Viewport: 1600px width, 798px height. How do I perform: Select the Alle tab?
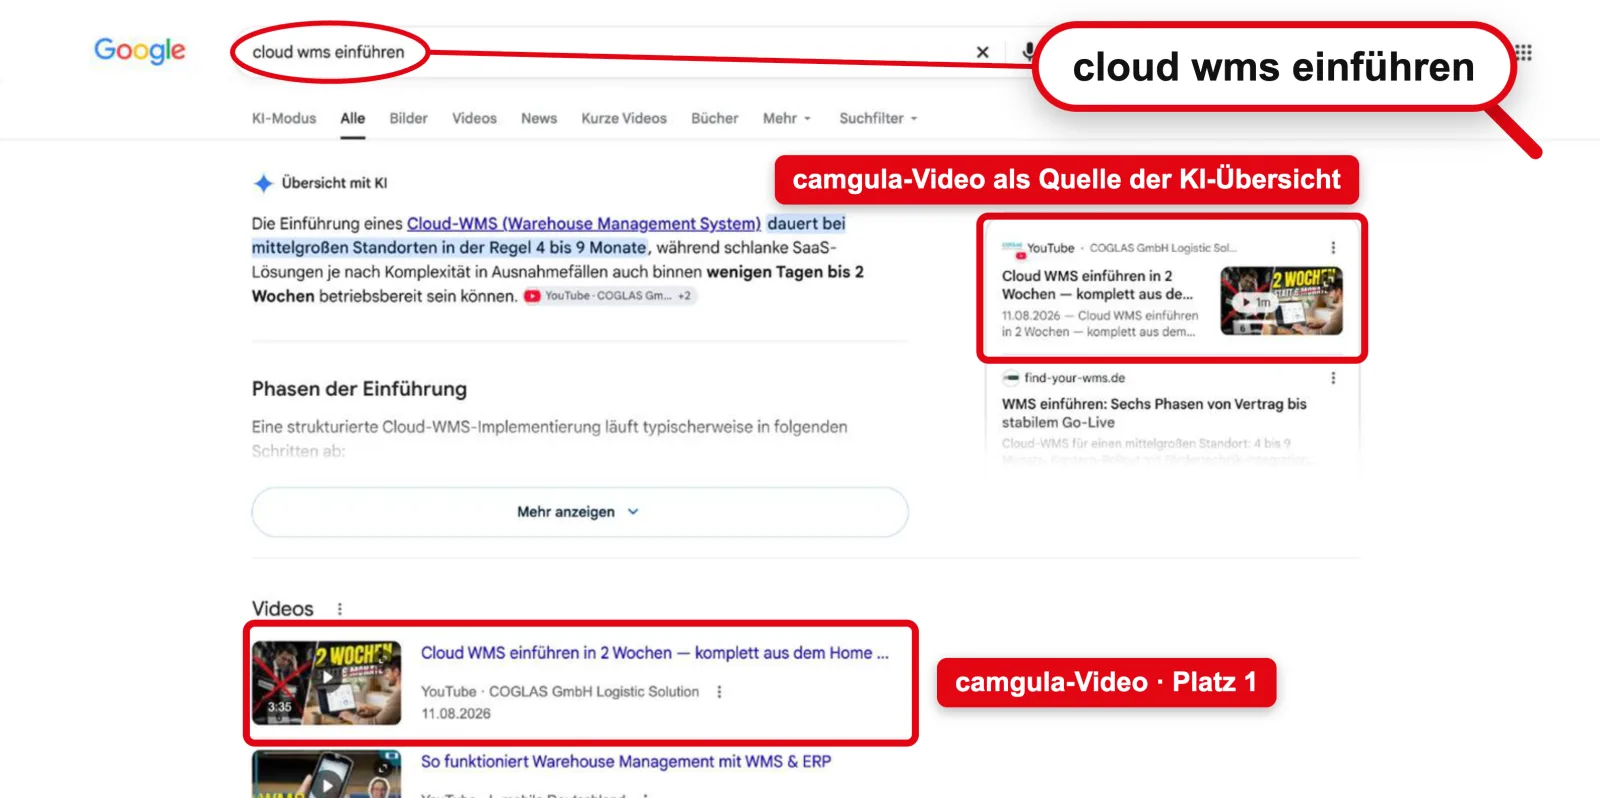[x=353, y=118]
